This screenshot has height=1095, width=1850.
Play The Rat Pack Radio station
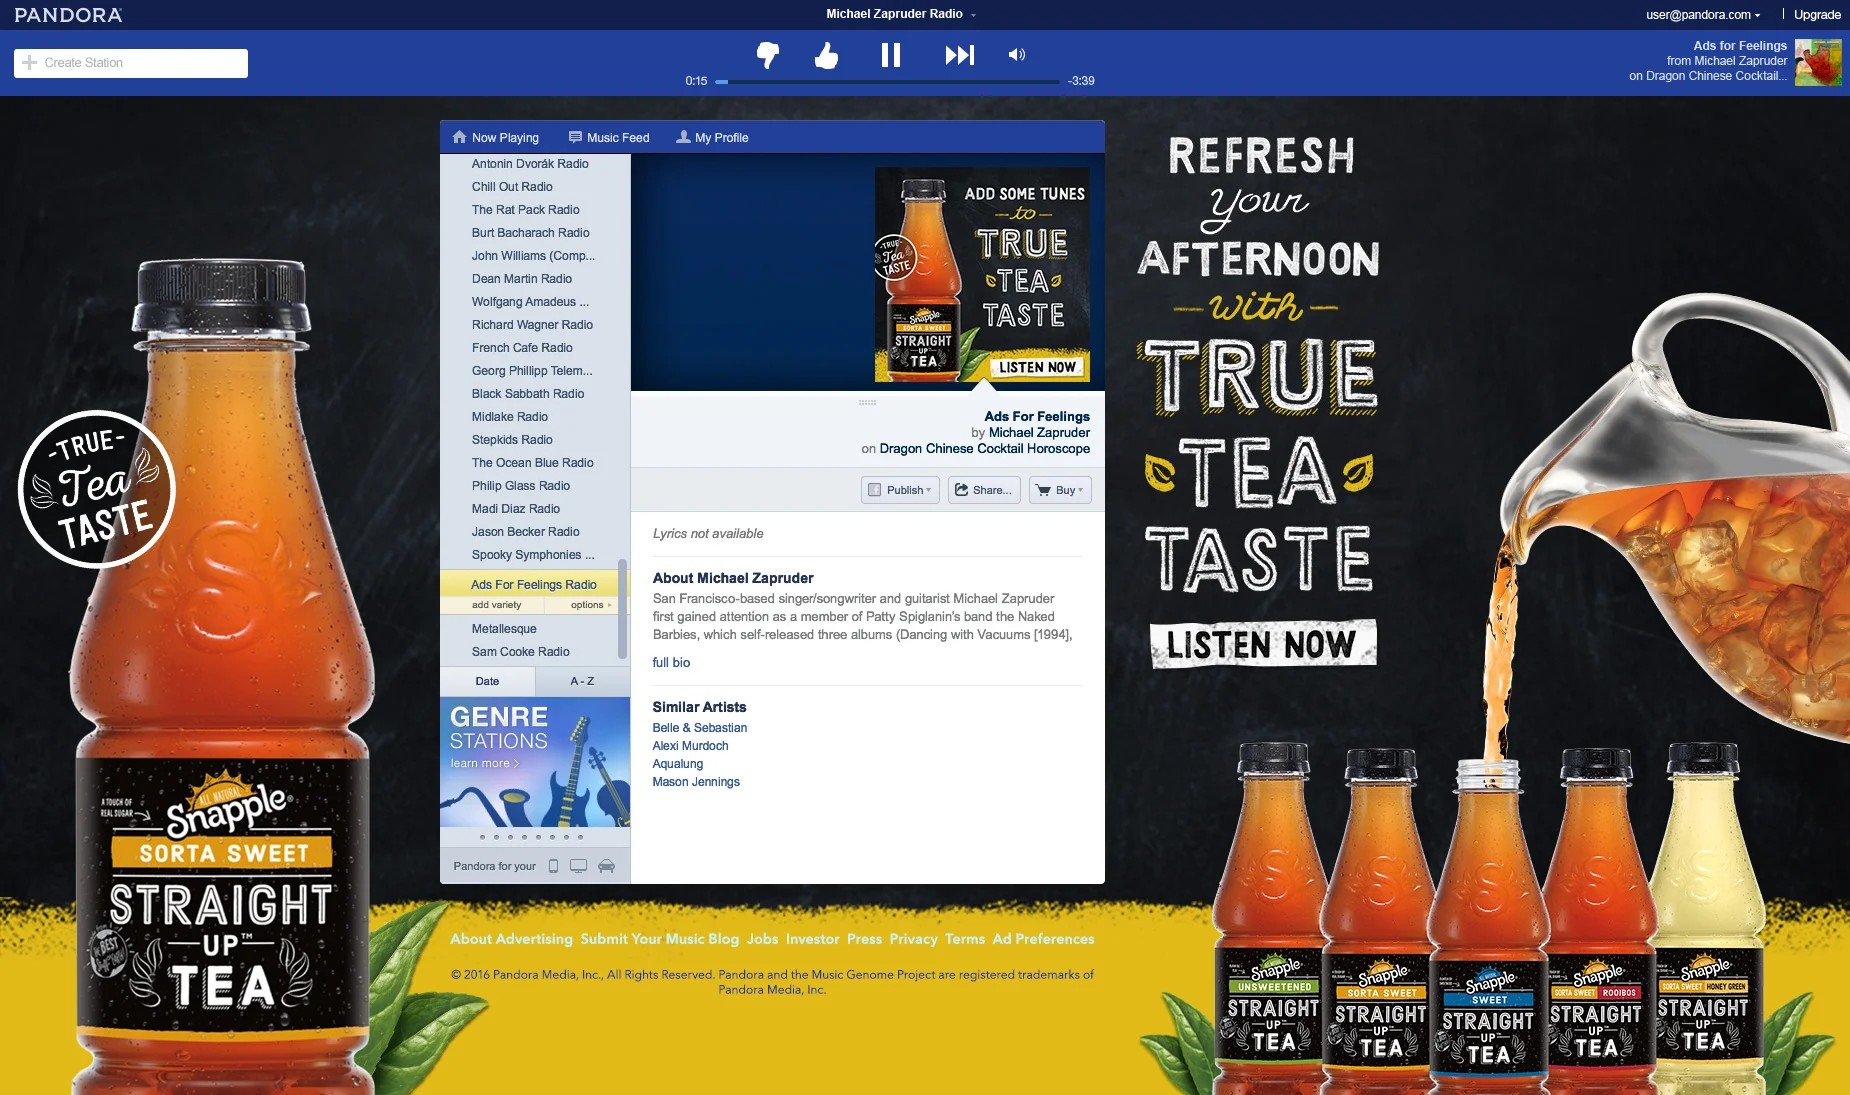[x=525, y=210]
